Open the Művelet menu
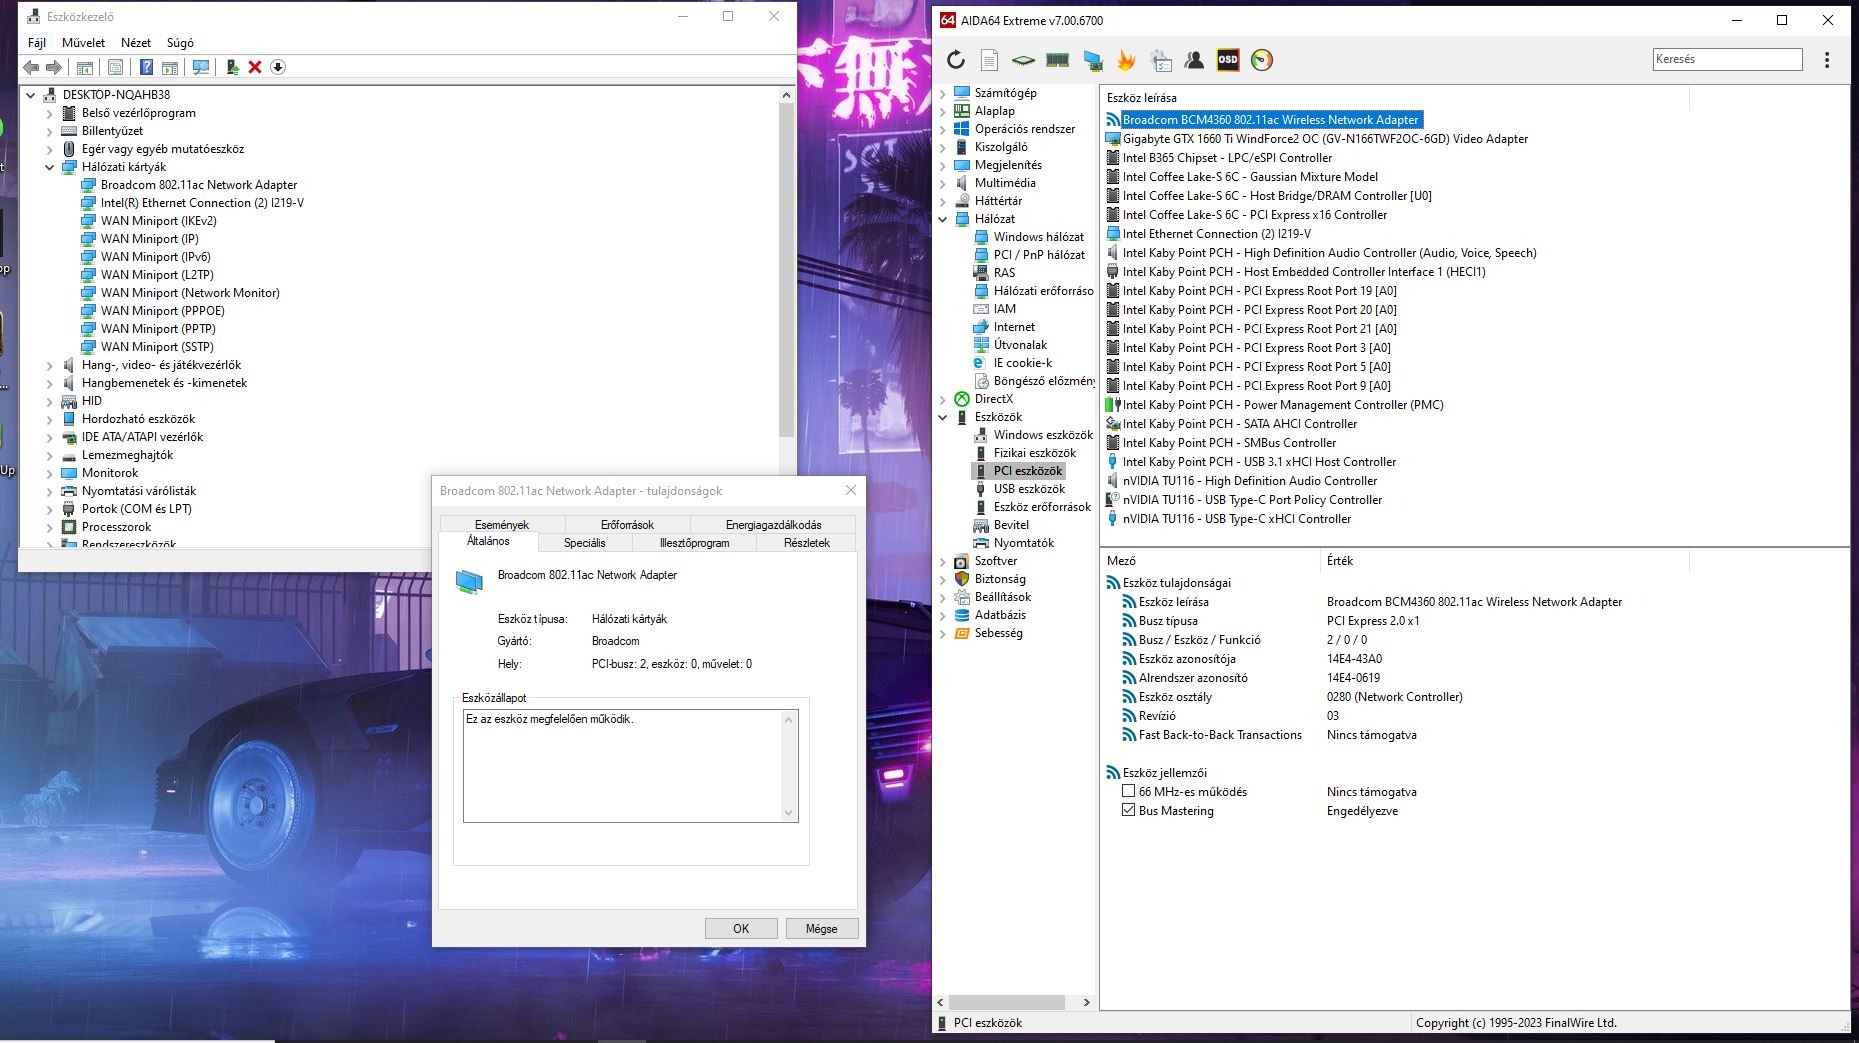 [x=83, y=43]
